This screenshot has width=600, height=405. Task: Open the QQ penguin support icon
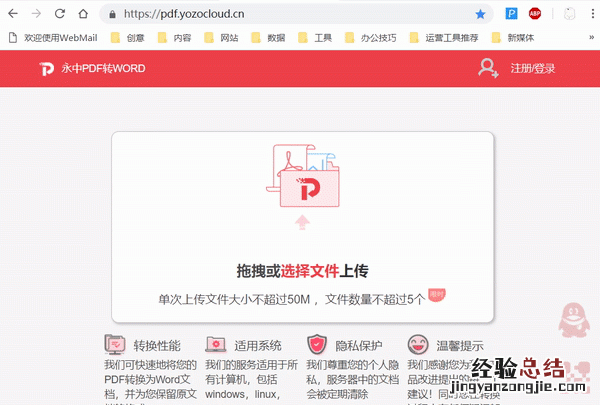pos(574,320)
